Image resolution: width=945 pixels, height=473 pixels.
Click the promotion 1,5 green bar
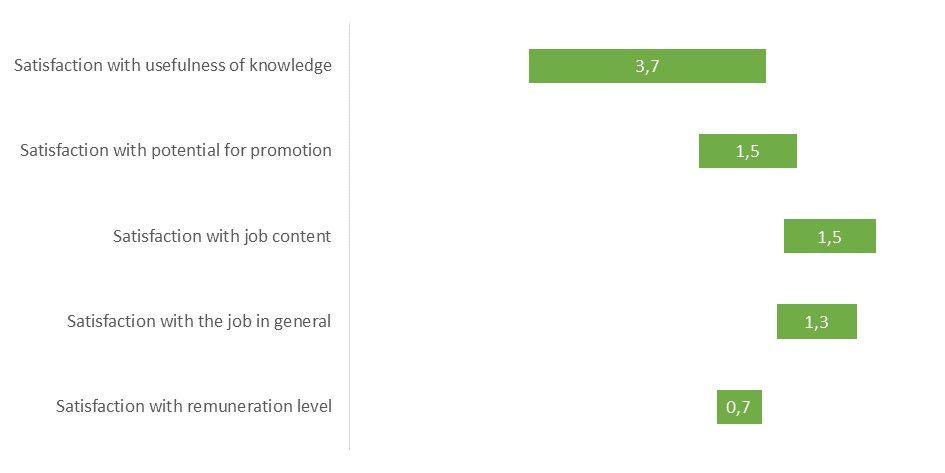(748, 151)
